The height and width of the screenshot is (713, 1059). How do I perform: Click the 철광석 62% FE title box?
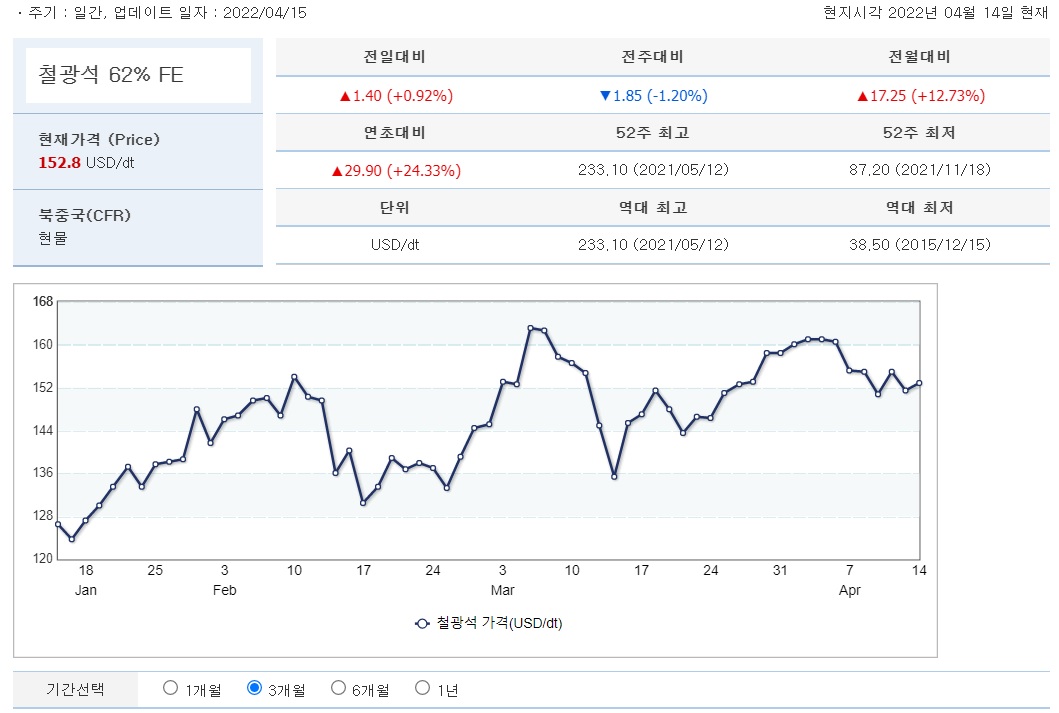click(x=138, y=75)
